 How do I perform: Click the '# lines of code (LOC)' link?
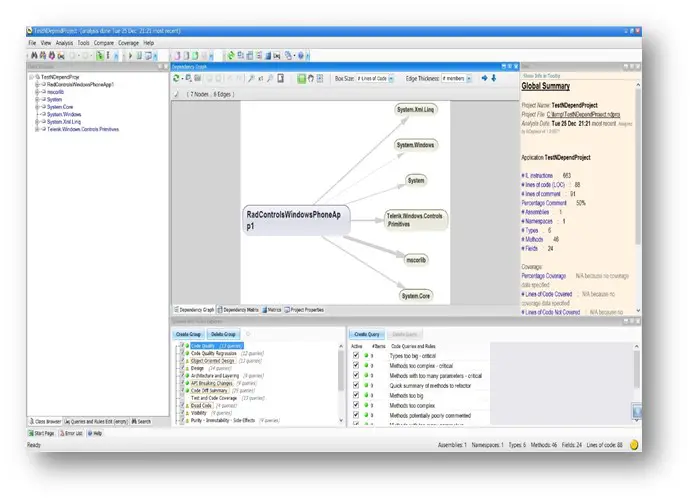543,185
